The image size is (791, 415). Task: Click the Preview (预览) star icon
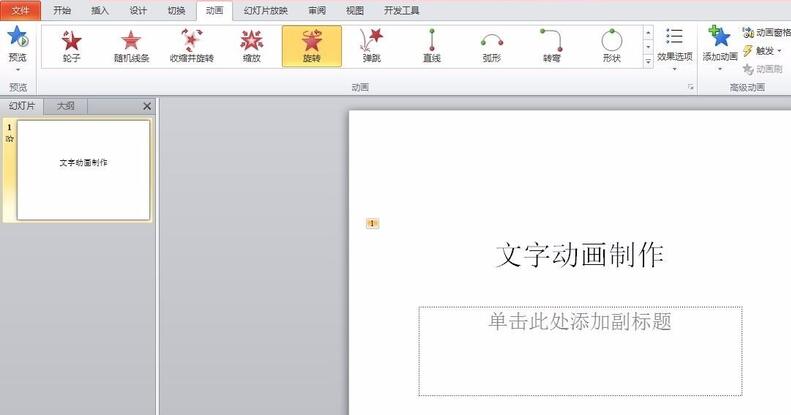tap(18, 37)
